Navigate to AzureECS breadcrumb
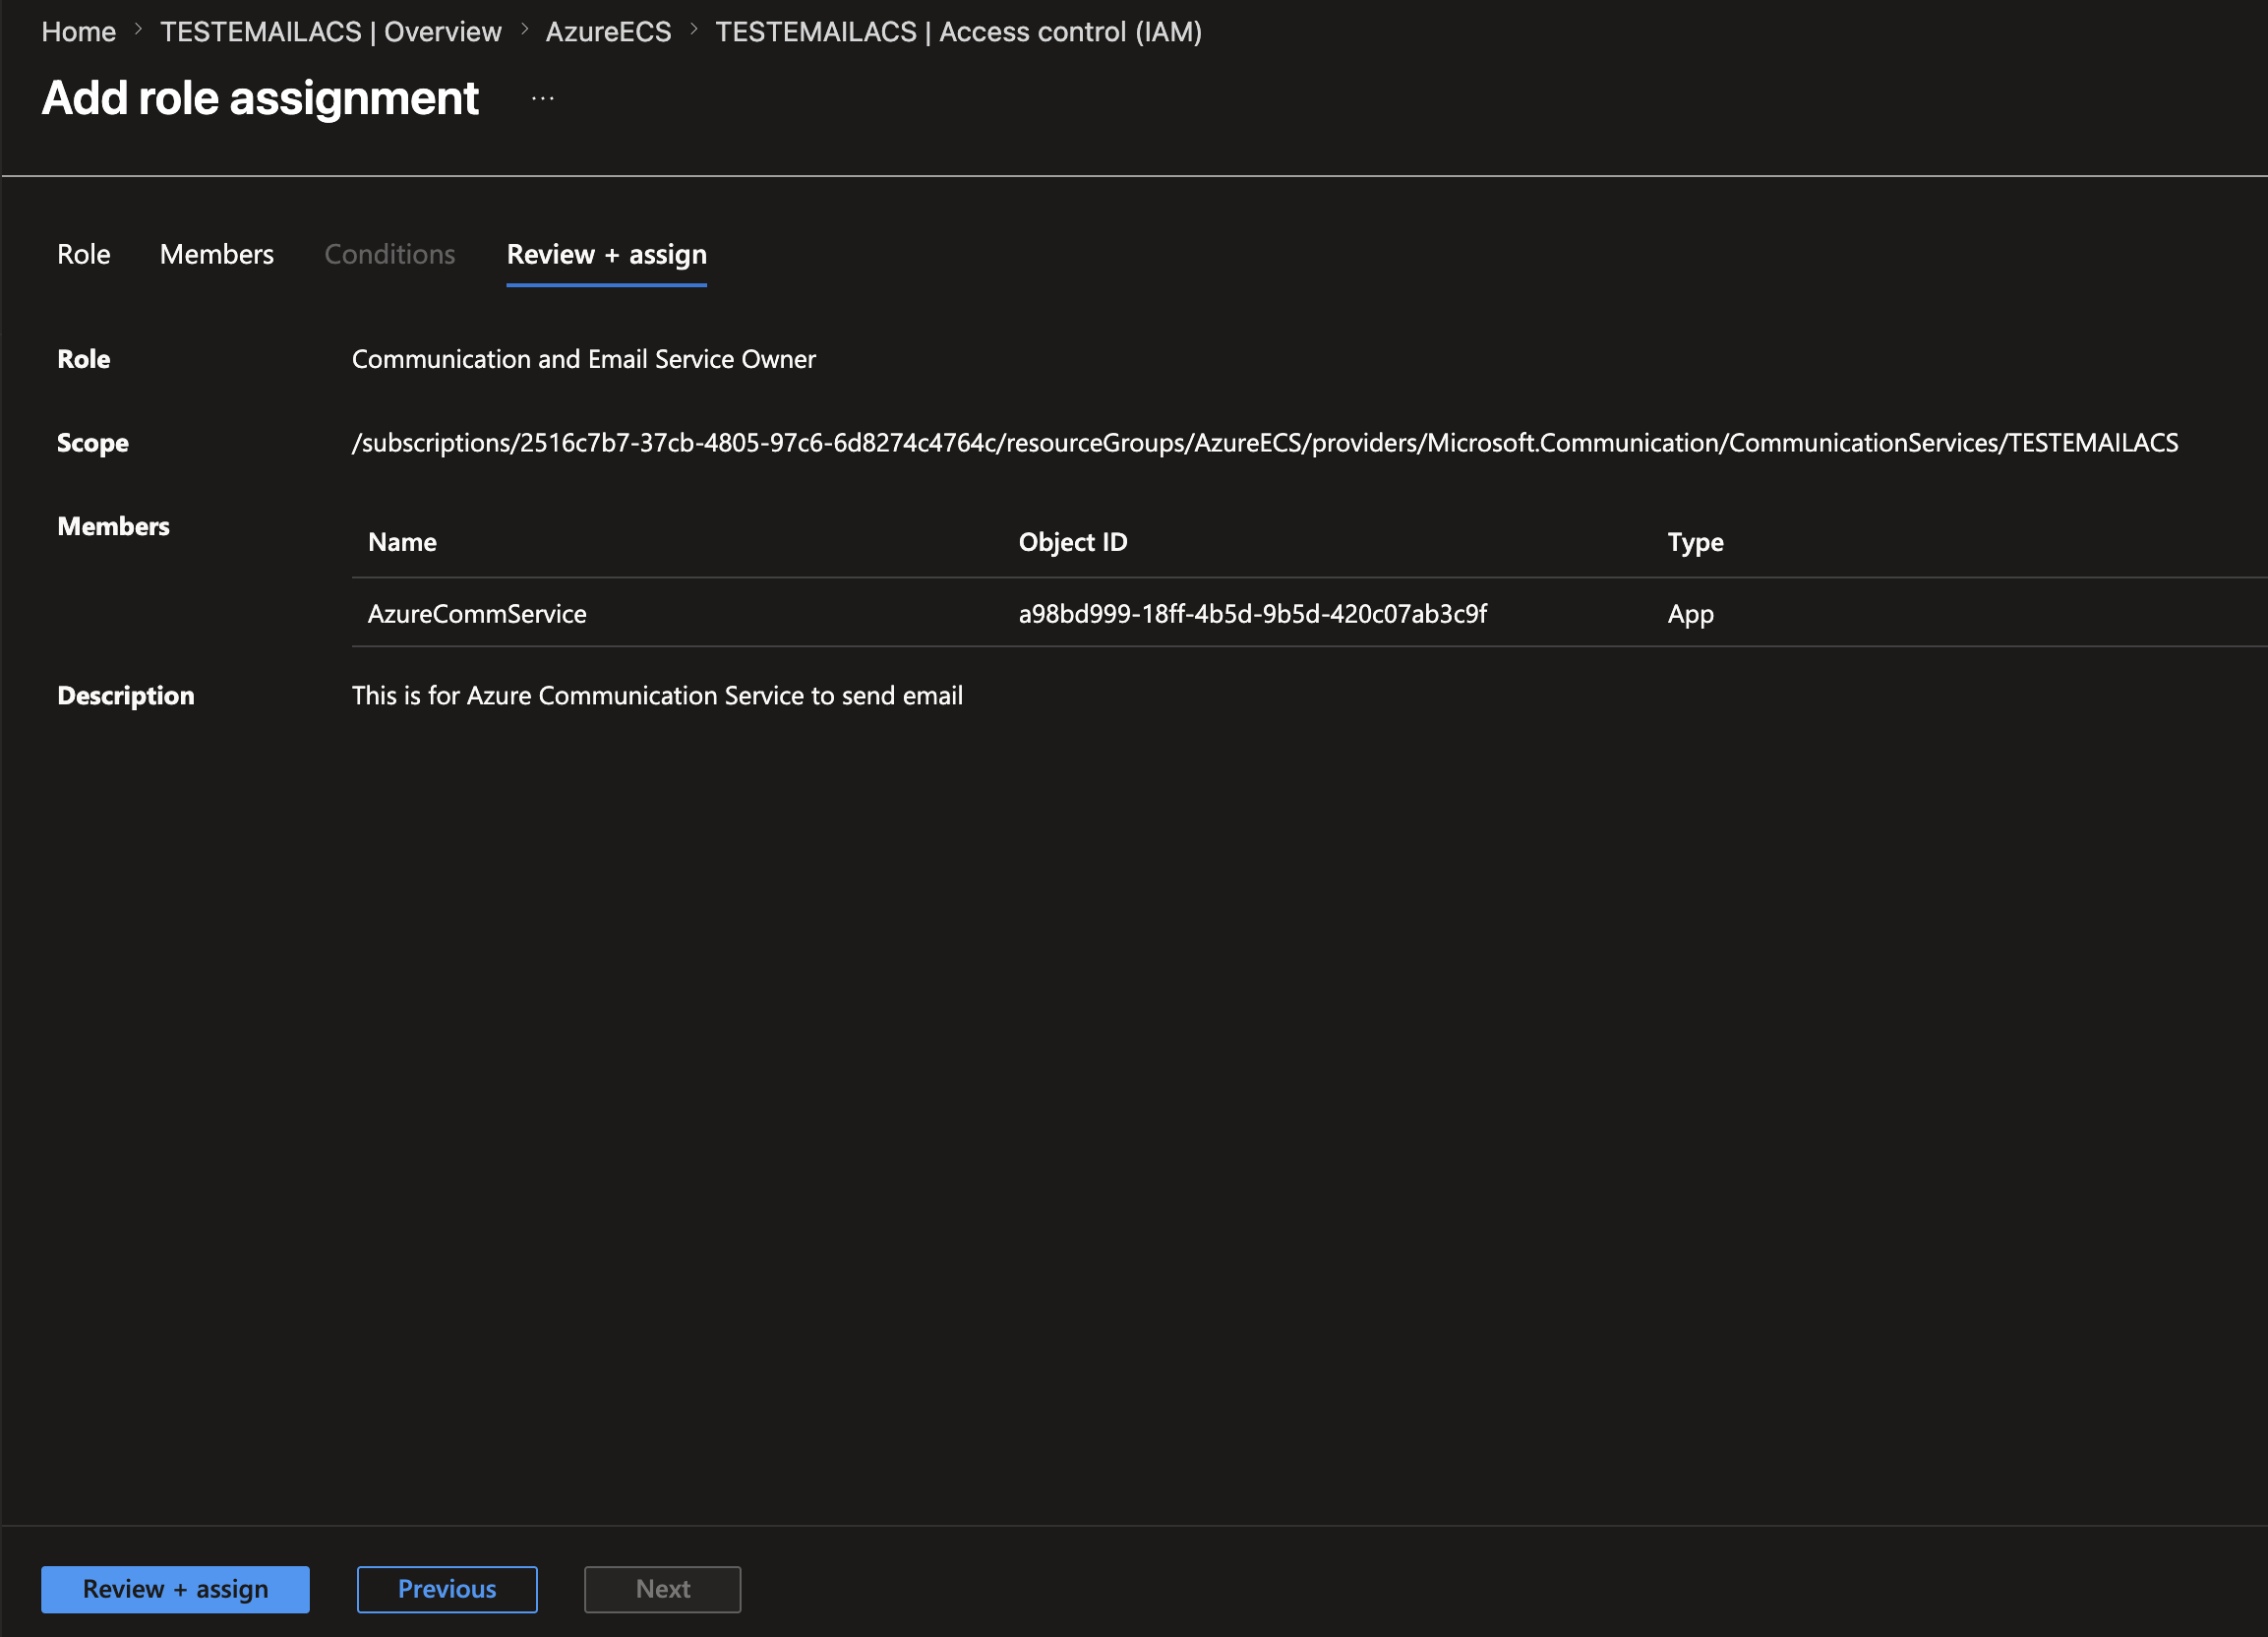The height and width of the screenshot is (1637, 2268). (608, 32)
